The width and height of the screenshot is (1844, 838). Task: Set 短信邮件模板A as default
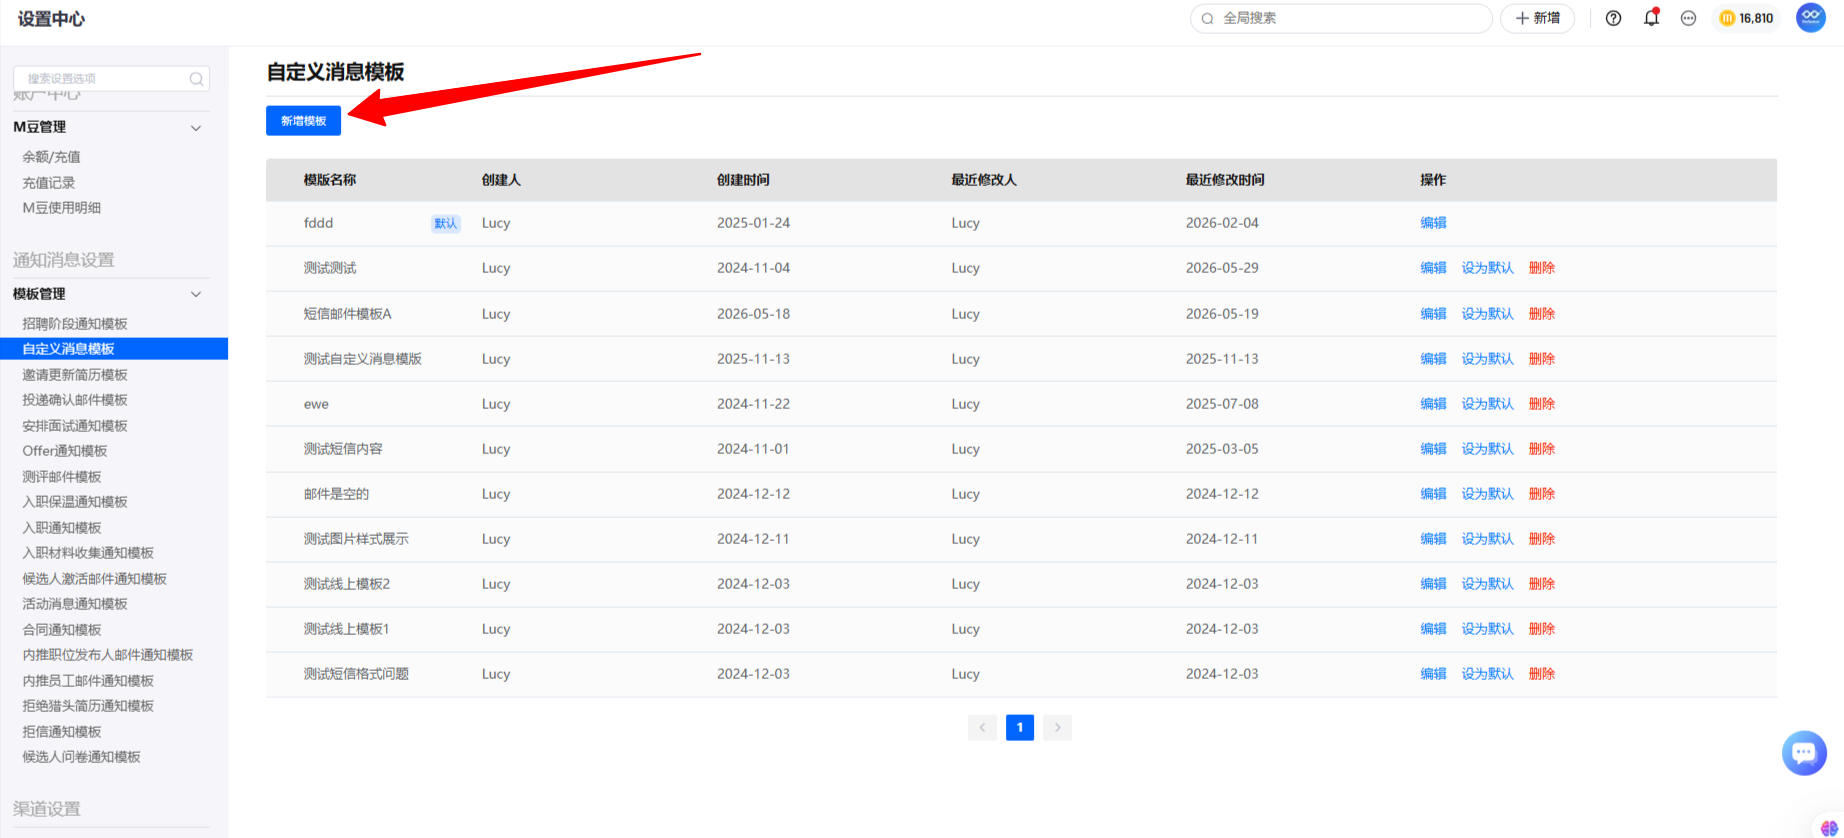pos(1487,314)
